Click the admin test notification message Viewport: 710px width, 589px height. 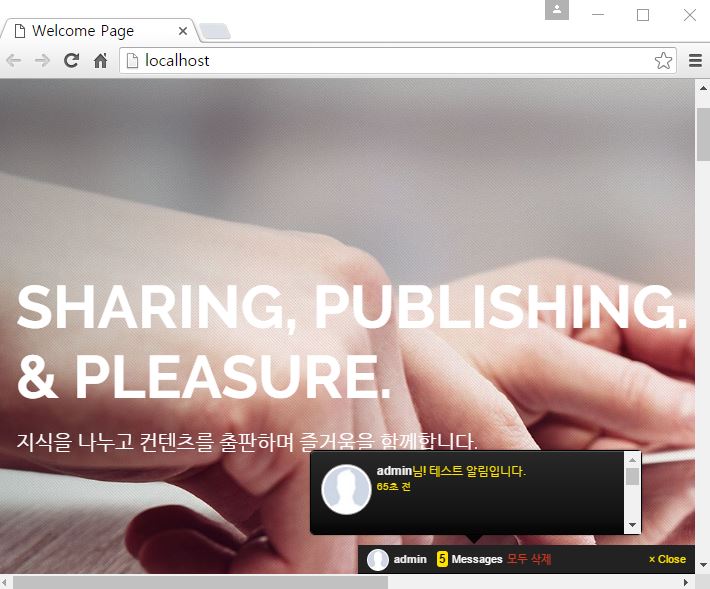coord(451,471)
